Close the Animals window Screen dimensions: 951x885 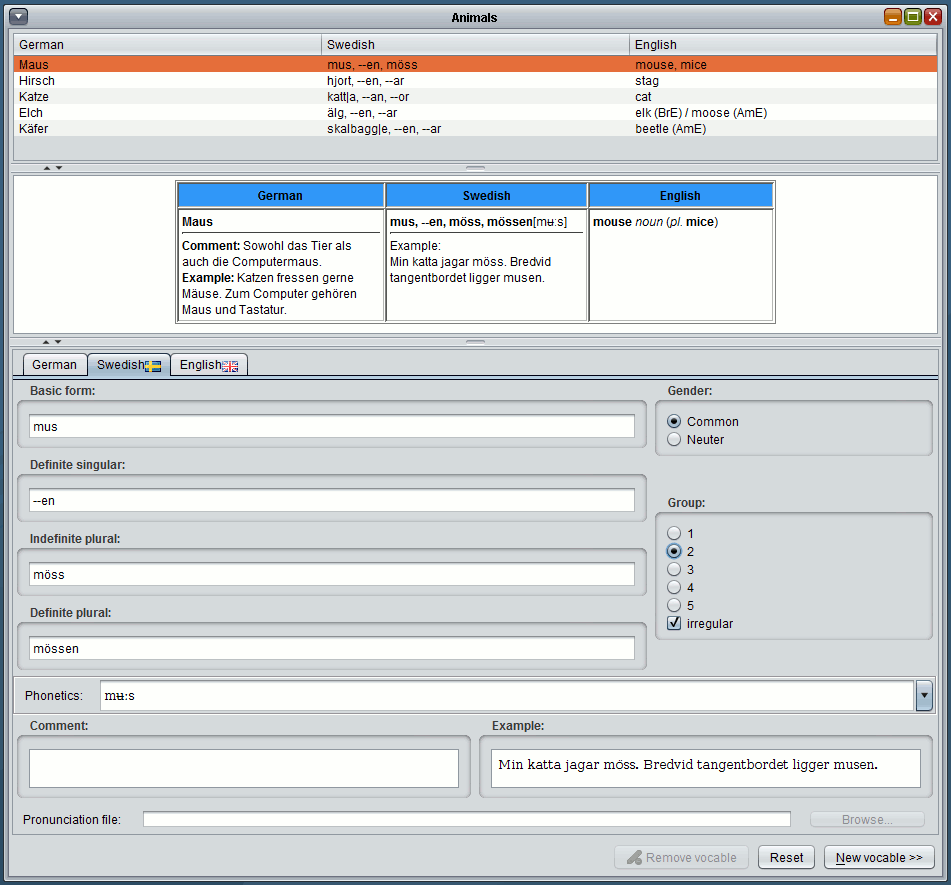click(x=933, y=17)
